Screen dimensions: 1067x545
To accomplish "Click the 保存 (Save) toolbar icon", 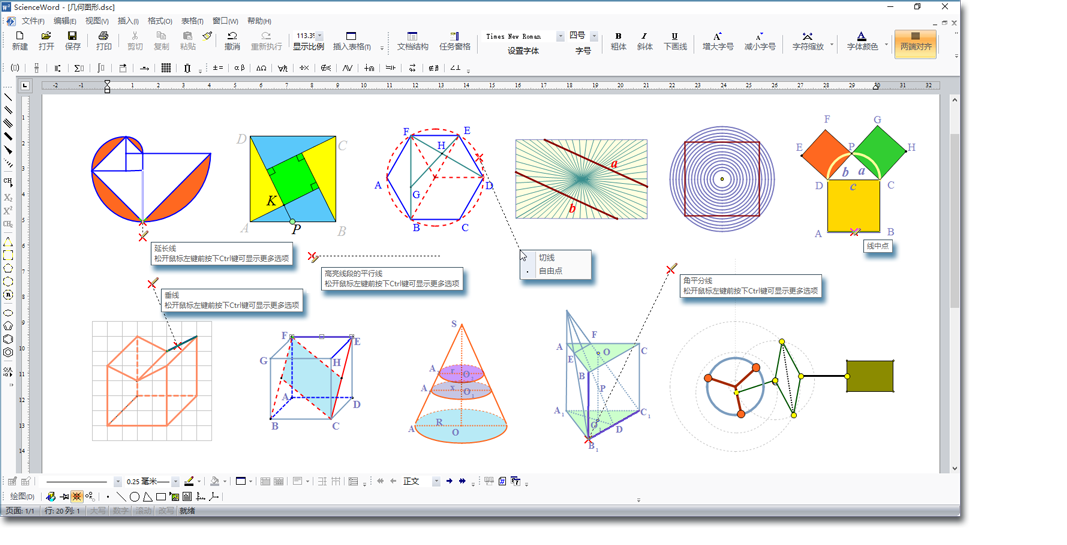I will (x=72, y=40).
